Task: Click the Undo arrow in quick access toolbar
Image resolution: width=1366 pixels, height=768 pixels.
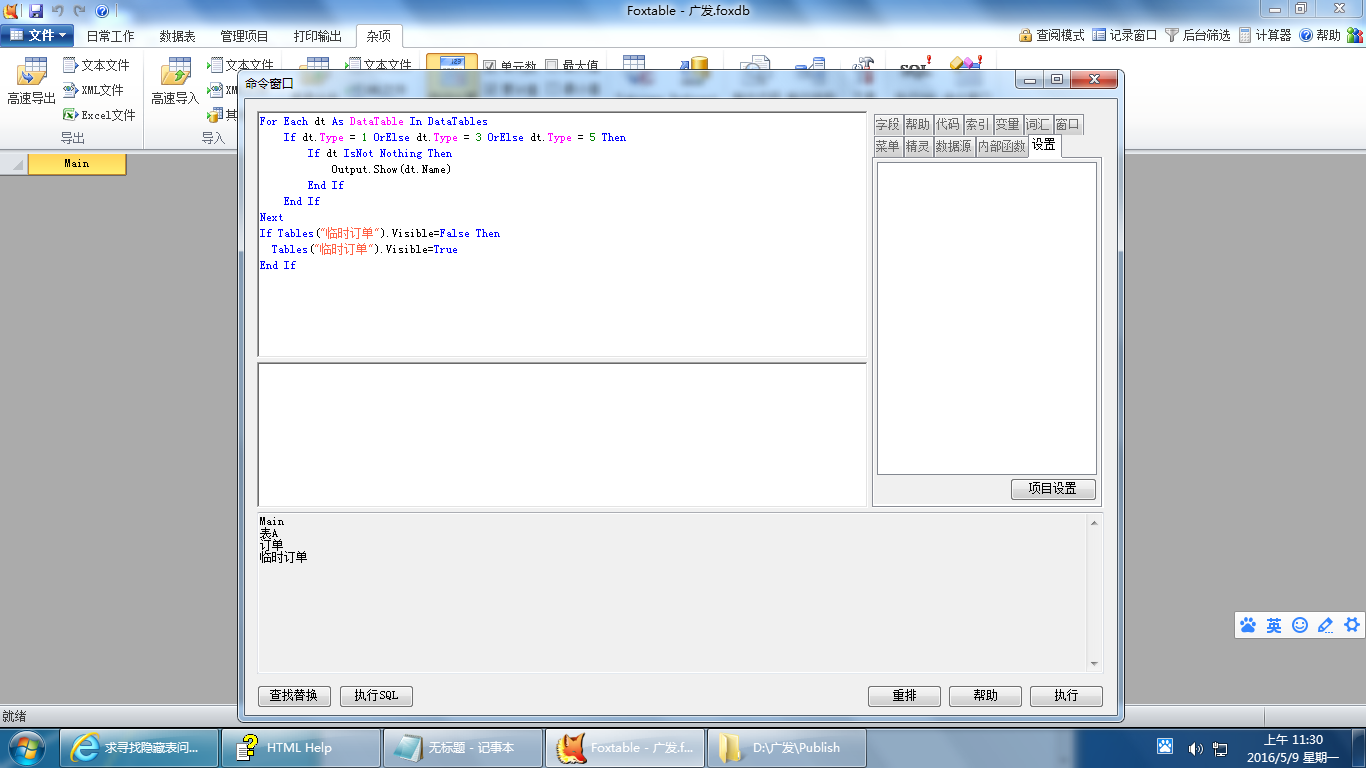Action: pos(58,11)
